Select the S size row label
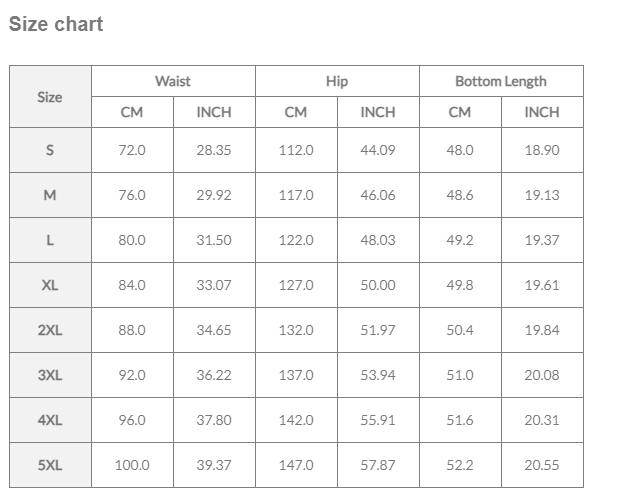 click(50, 150)
